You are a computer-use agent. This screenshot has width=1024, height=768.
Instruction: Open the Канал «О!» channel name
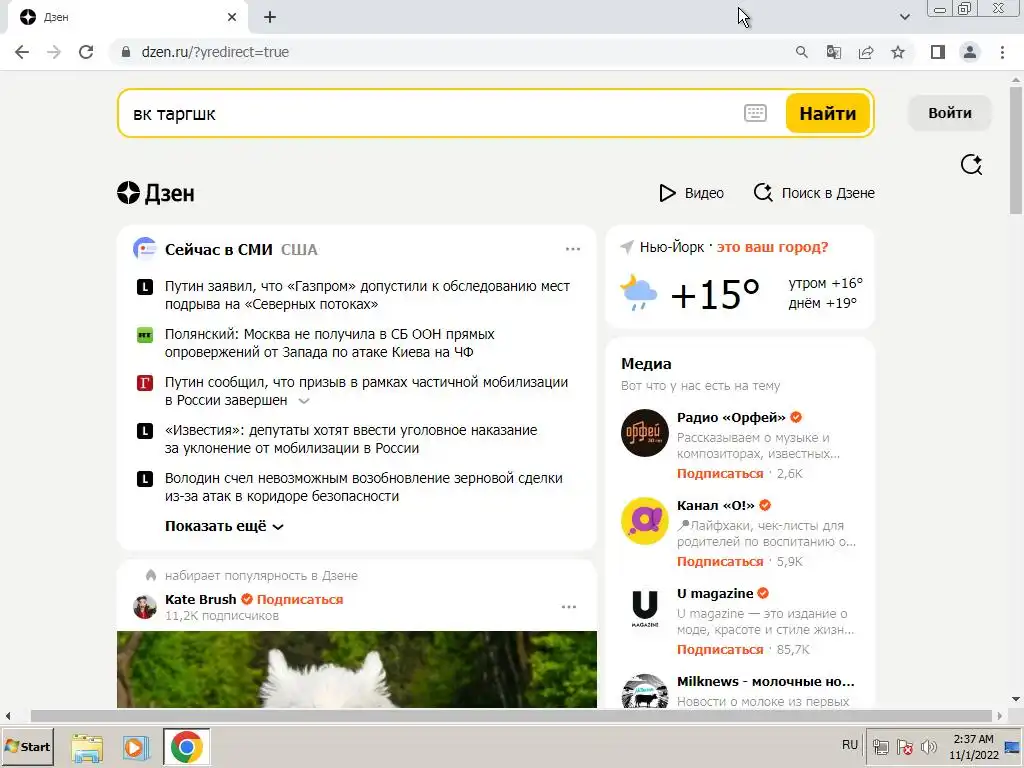(x=715, y=505)
